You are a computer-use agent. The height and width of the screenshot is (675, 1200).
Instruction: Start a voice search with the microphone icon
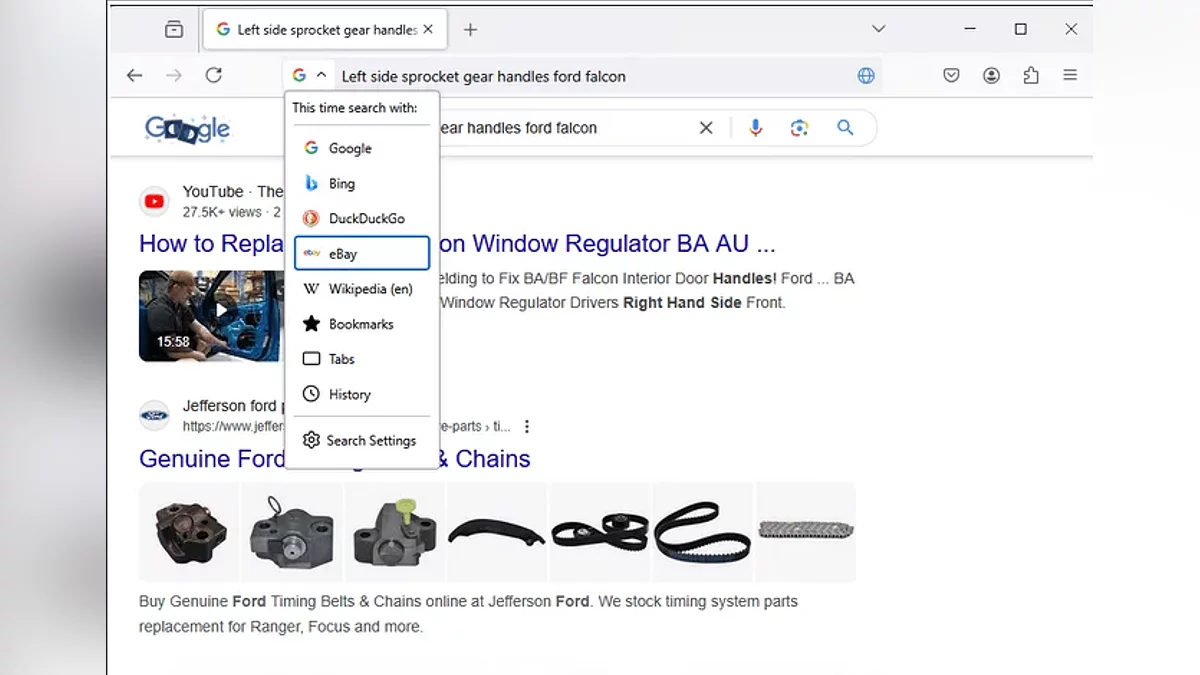(756, 128)
